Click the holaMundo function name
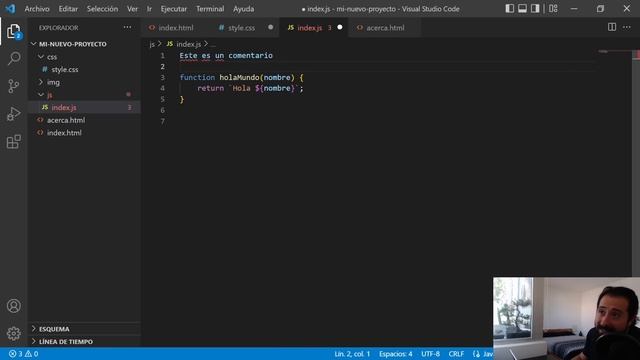 click(239, 77)
